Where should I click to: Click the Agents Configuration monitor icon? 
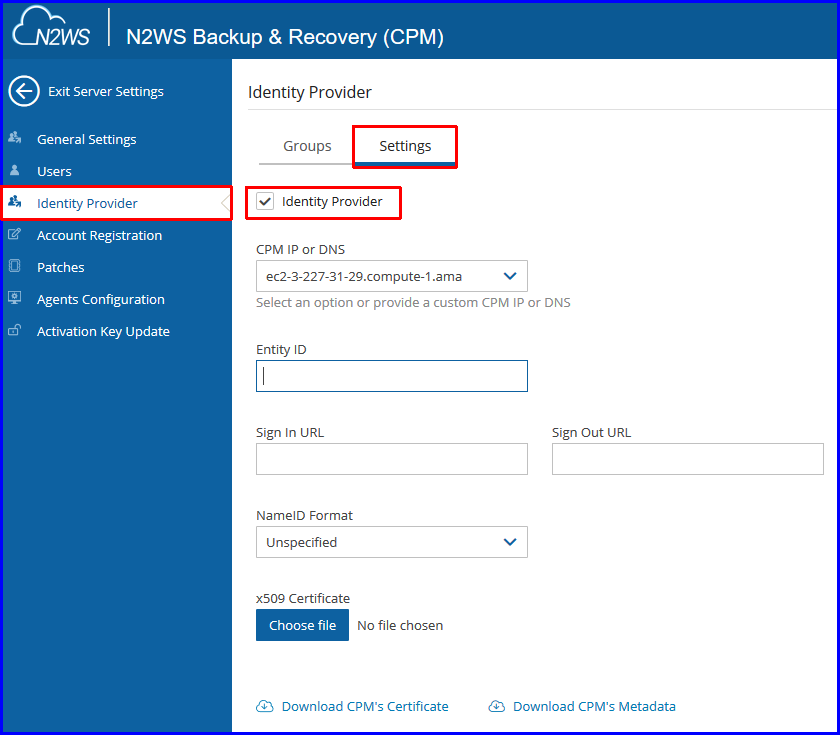(14, 298)
